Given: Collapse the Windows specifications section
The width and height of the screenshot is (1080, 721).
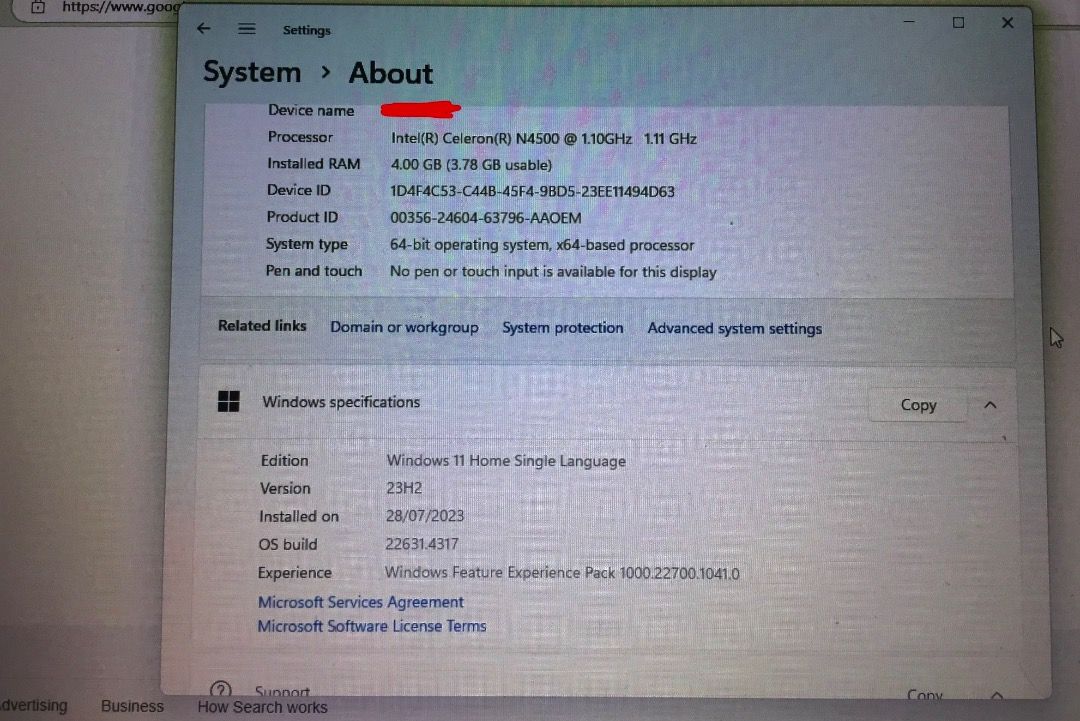Looking at the screenshot, I should (x=990, y=405).
